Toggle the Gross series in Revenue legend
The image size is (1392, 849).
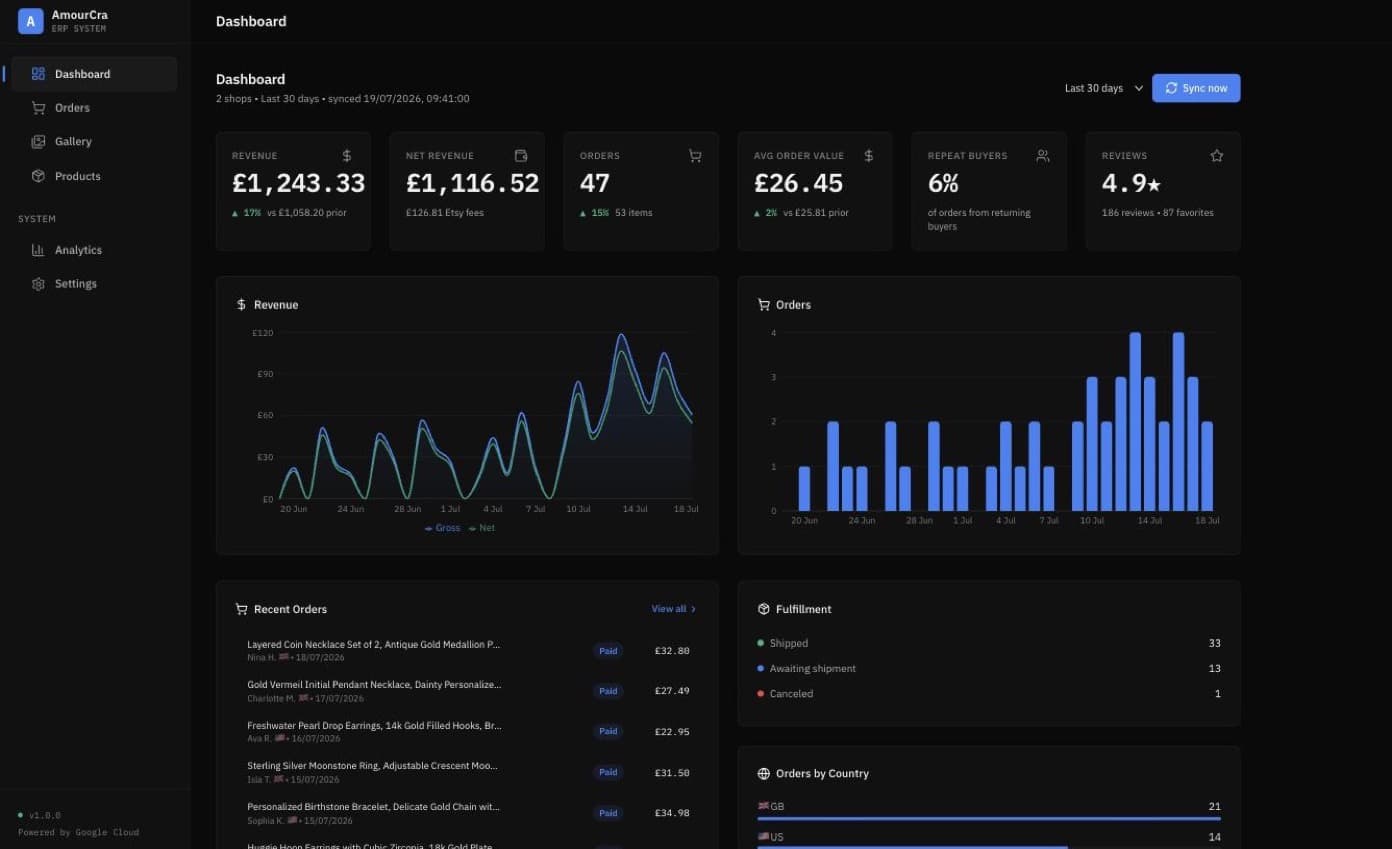tap(442, 528)
